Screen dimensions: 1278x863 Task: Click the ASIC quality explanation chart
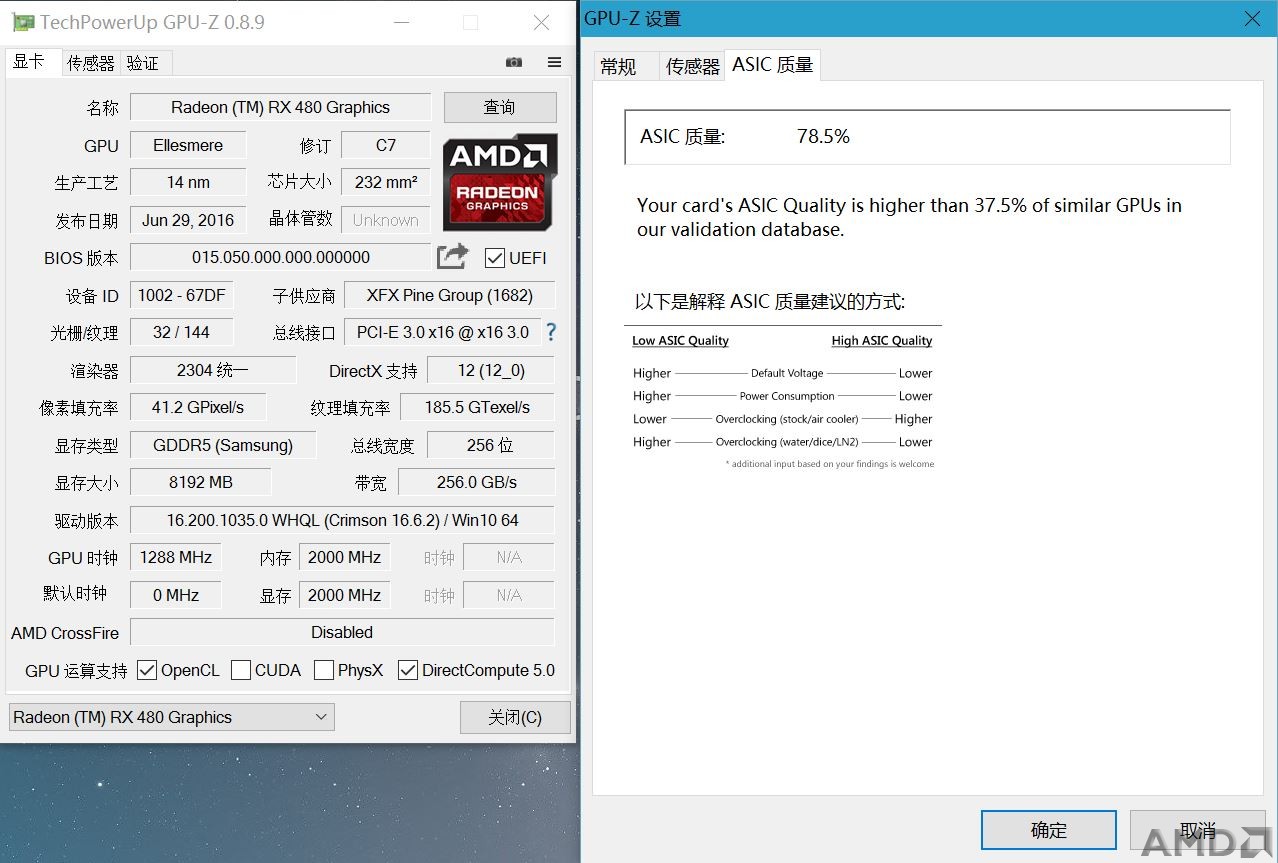click(x=783, y=400)
